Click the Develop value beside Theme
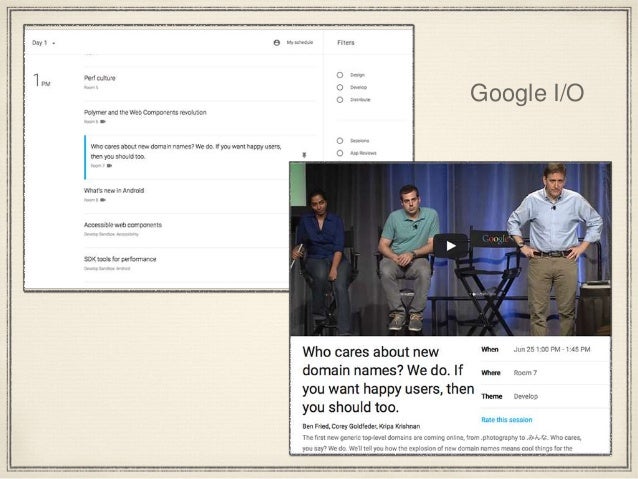Viewport: 638px width, 479px height. click(526, 396)
